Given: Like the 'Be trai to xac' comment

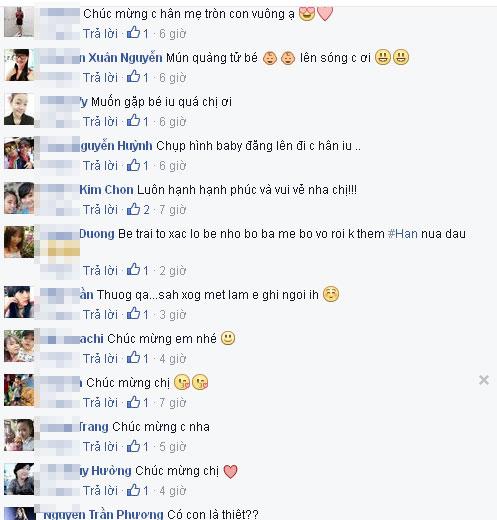Looking at the screenshot, I should [x=133, y=270].
